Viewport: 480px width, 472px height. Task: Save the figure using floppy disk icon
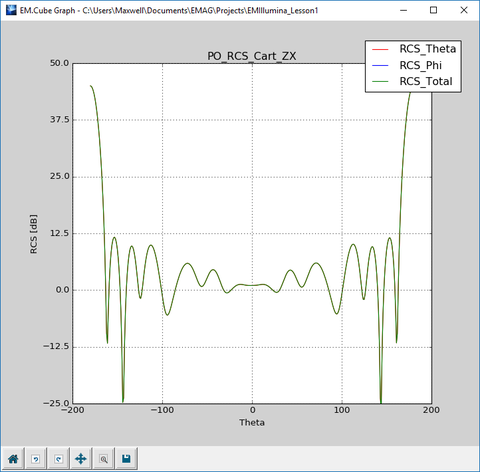126,459
